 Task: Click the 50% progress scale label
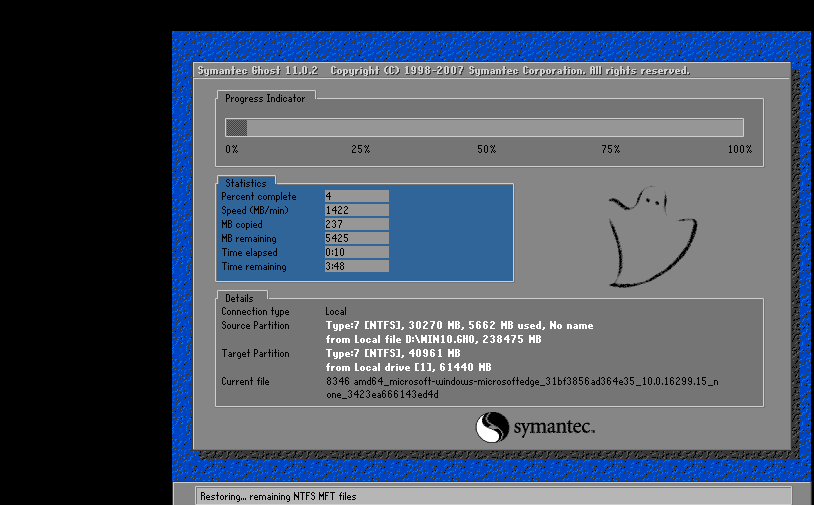click(x=486, y=149)
